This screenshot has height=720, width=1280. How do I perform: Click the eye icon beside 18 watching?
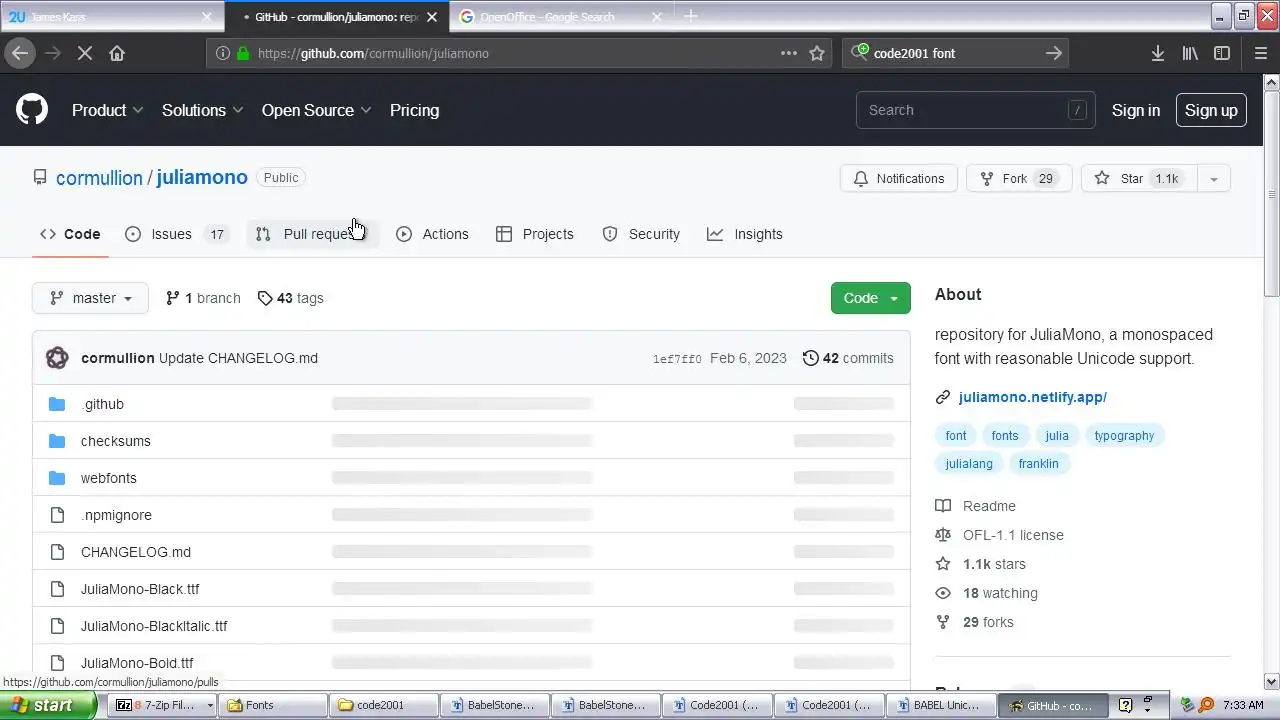pos(942,593)
